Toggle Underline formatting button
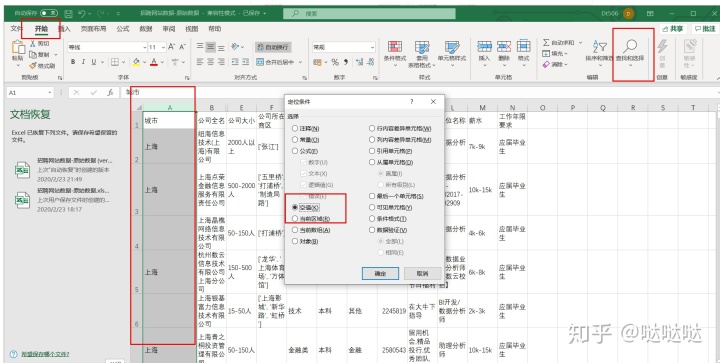The height and width of the screenshot is (363, 720). pyautogui.click(x=94, y=62)
